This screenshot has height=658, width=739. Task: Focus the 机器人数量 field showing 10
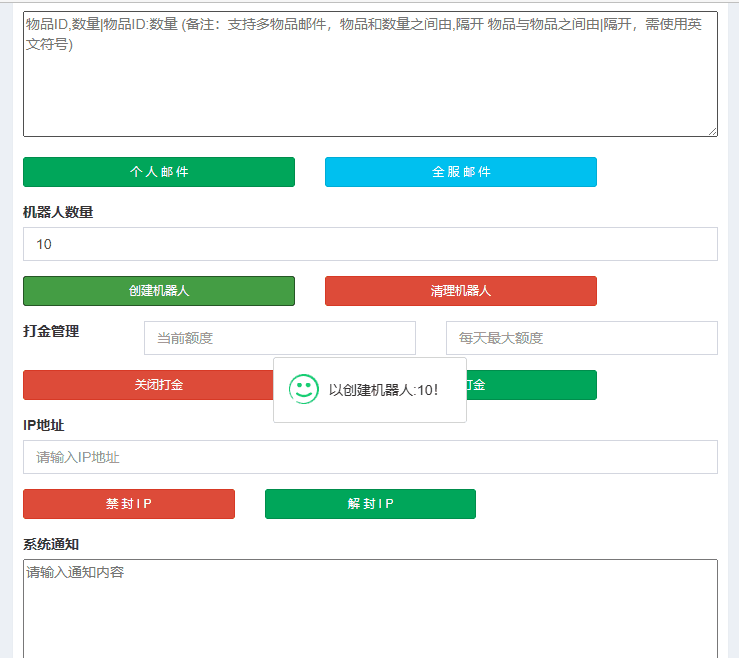click(370, 244)
